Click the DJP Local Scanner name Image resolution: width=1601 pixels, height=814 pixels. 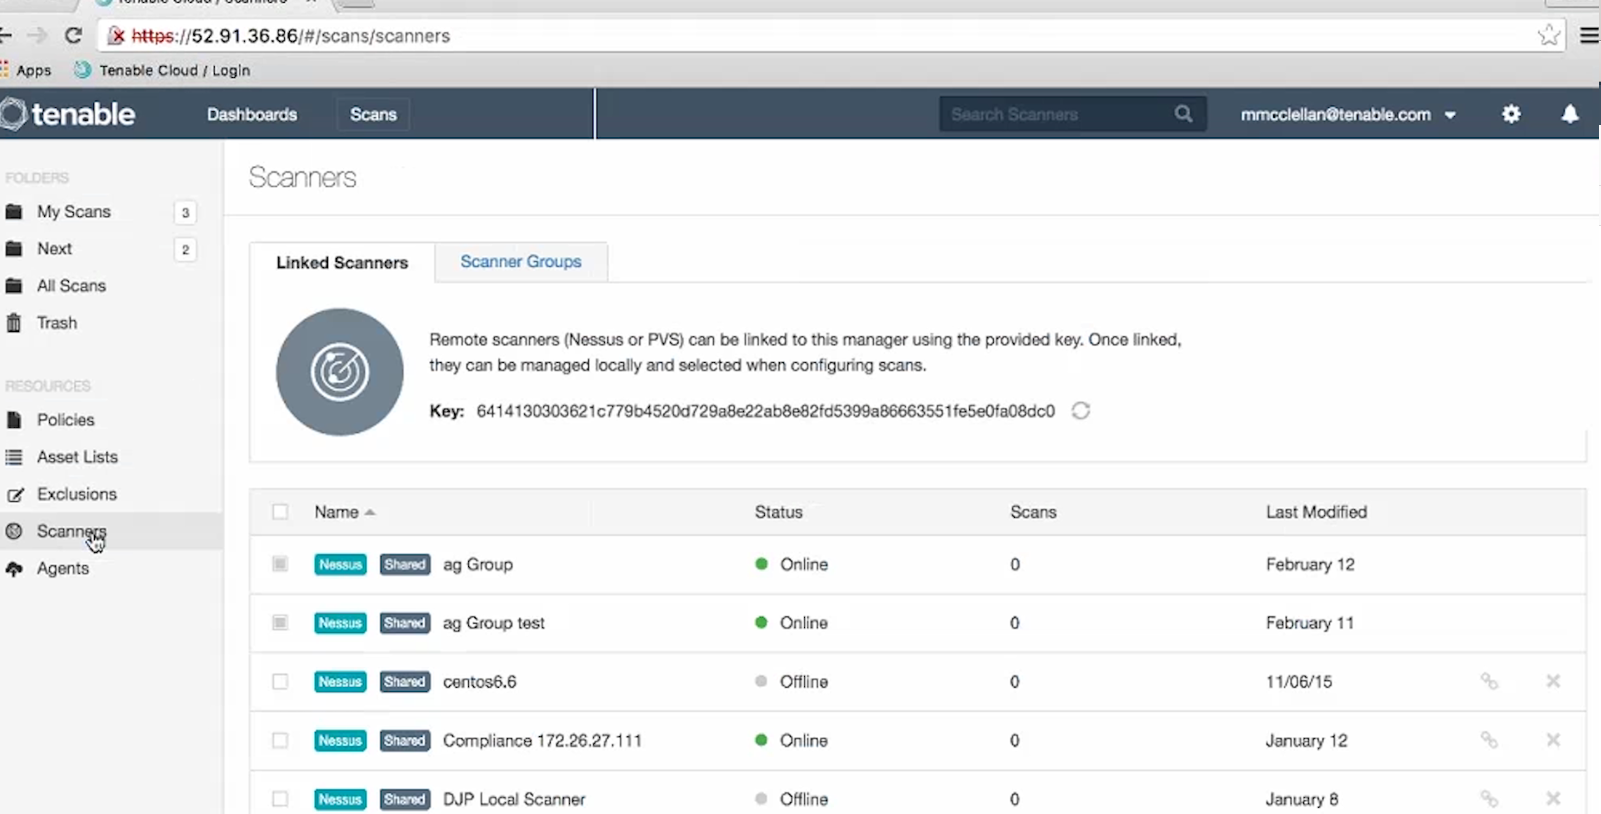tap(514, 800)
